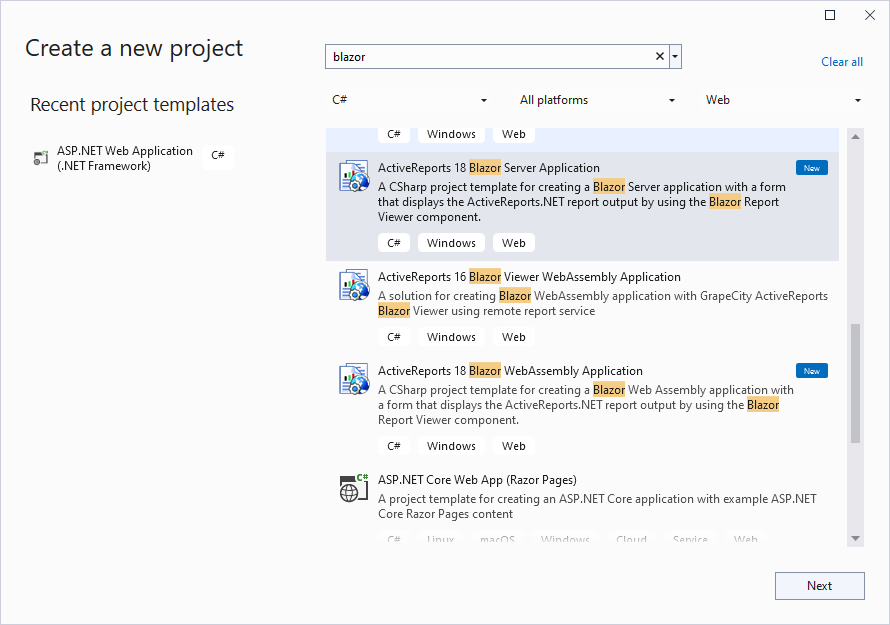This screenshot has height=625, width=890.
Task: Click the Clear all link
Action: pos(842,62)
